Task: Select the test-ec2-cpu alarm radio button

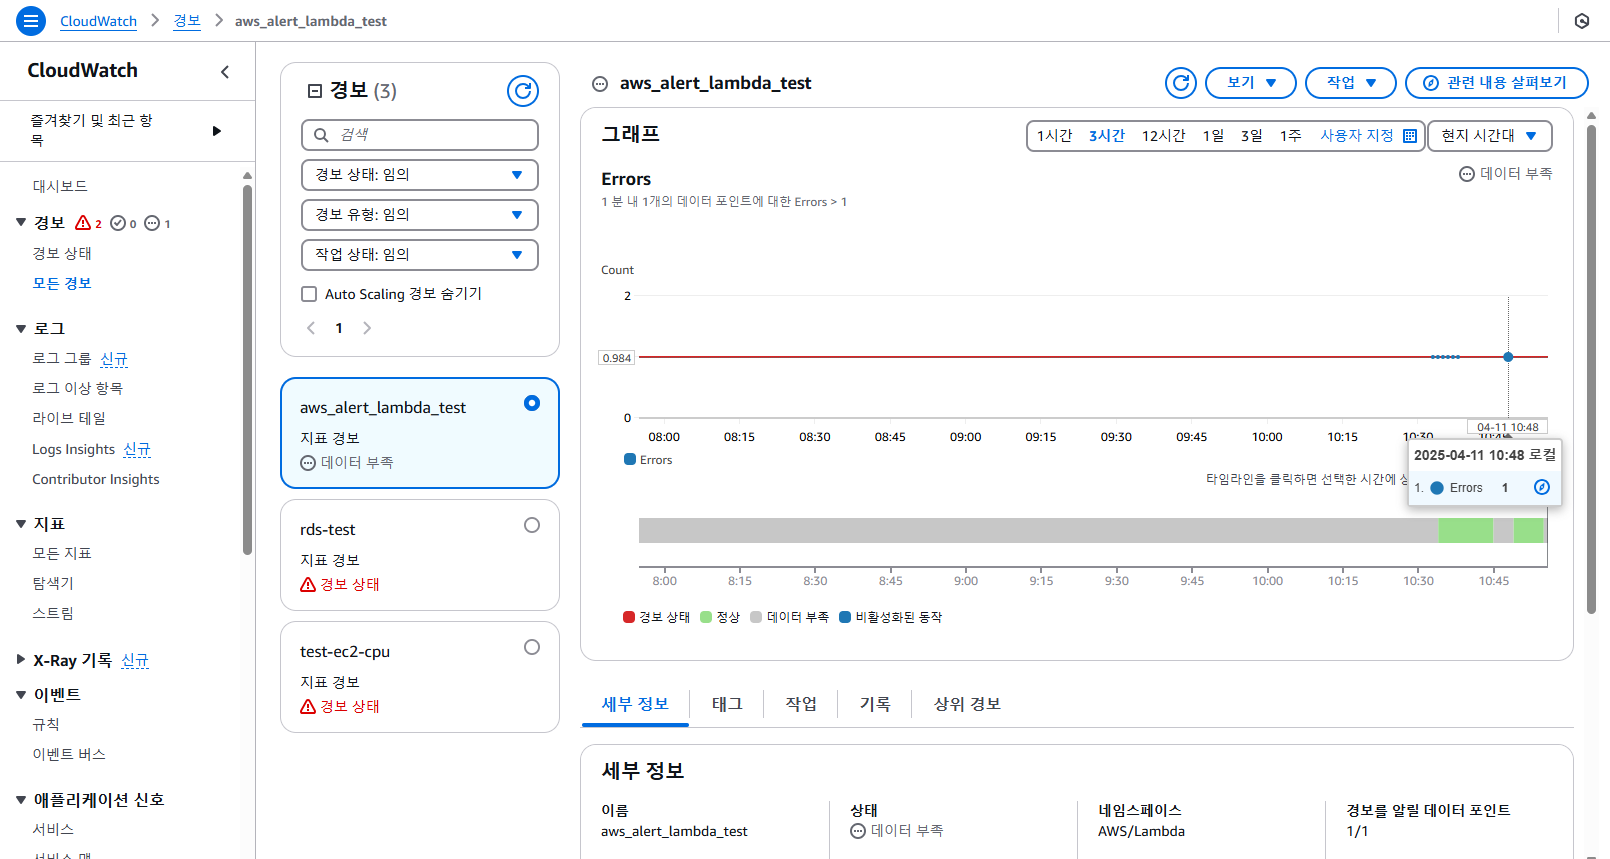Action: [531, 647]
